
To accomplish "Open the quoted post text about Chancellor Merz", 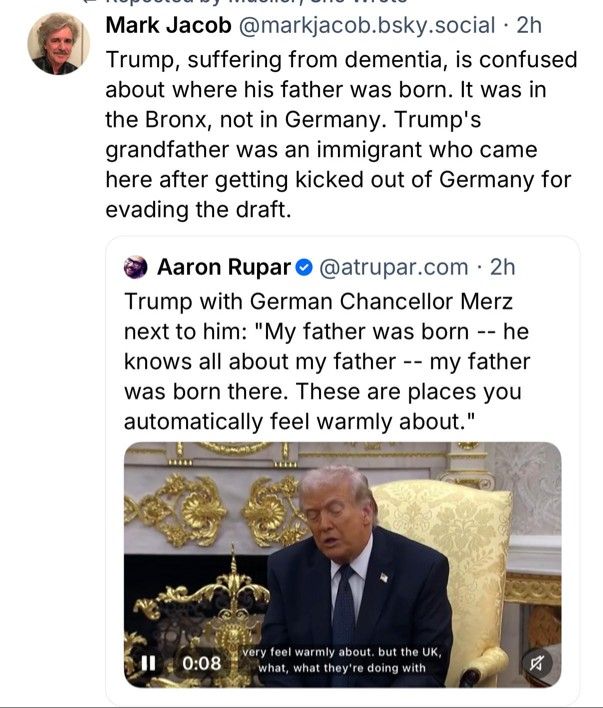I will point(327,361).
